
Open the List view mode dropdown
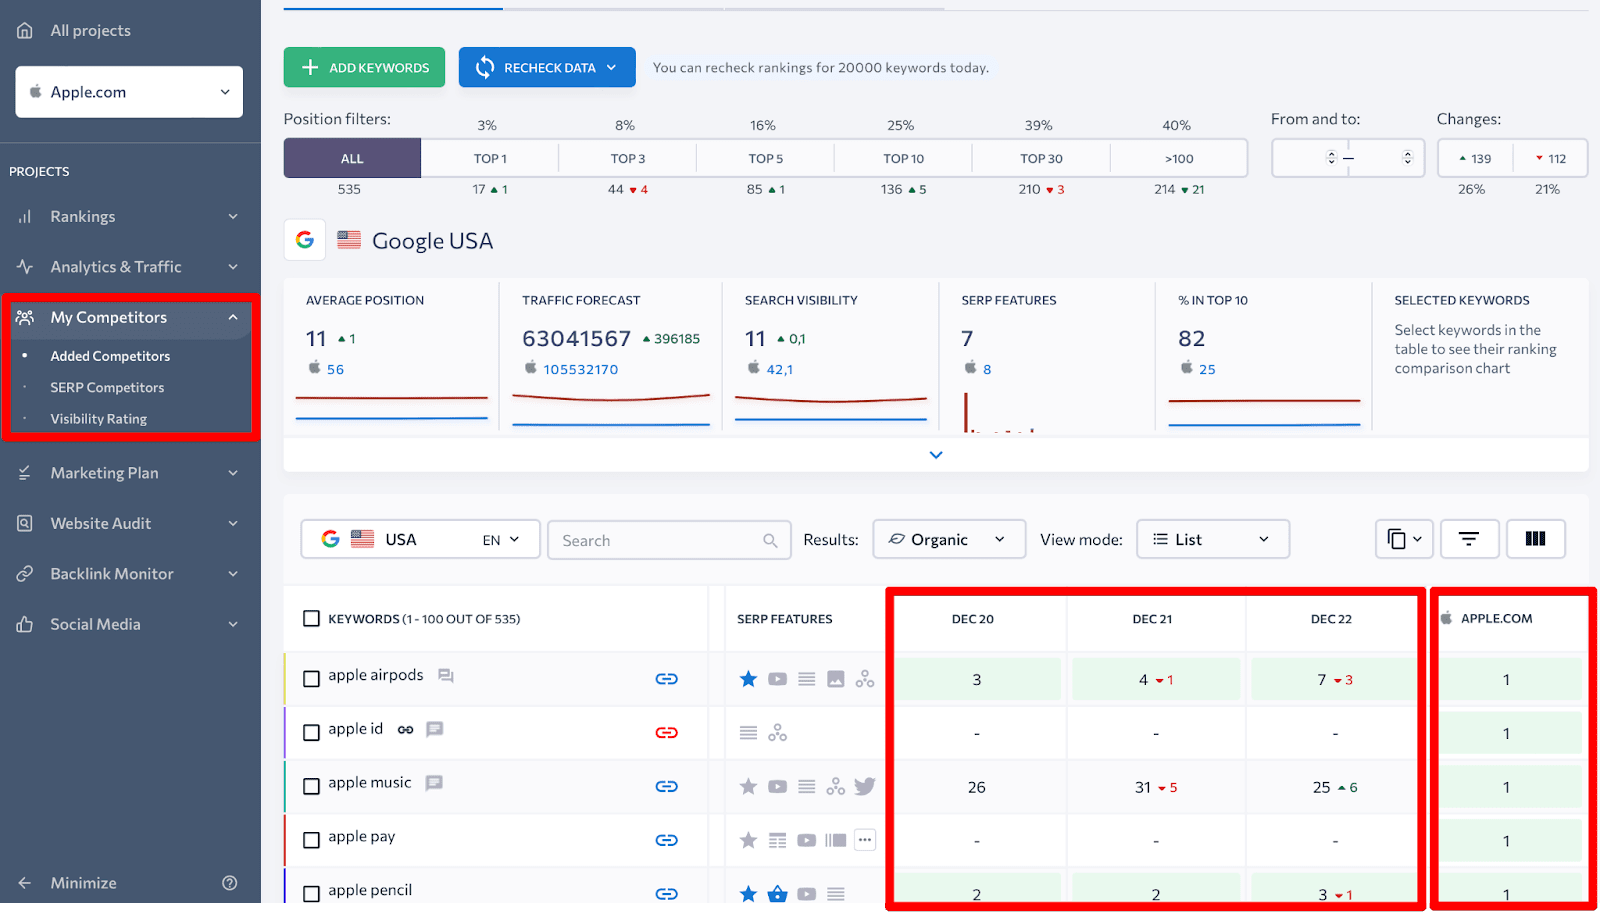(x=1213, y=539)
